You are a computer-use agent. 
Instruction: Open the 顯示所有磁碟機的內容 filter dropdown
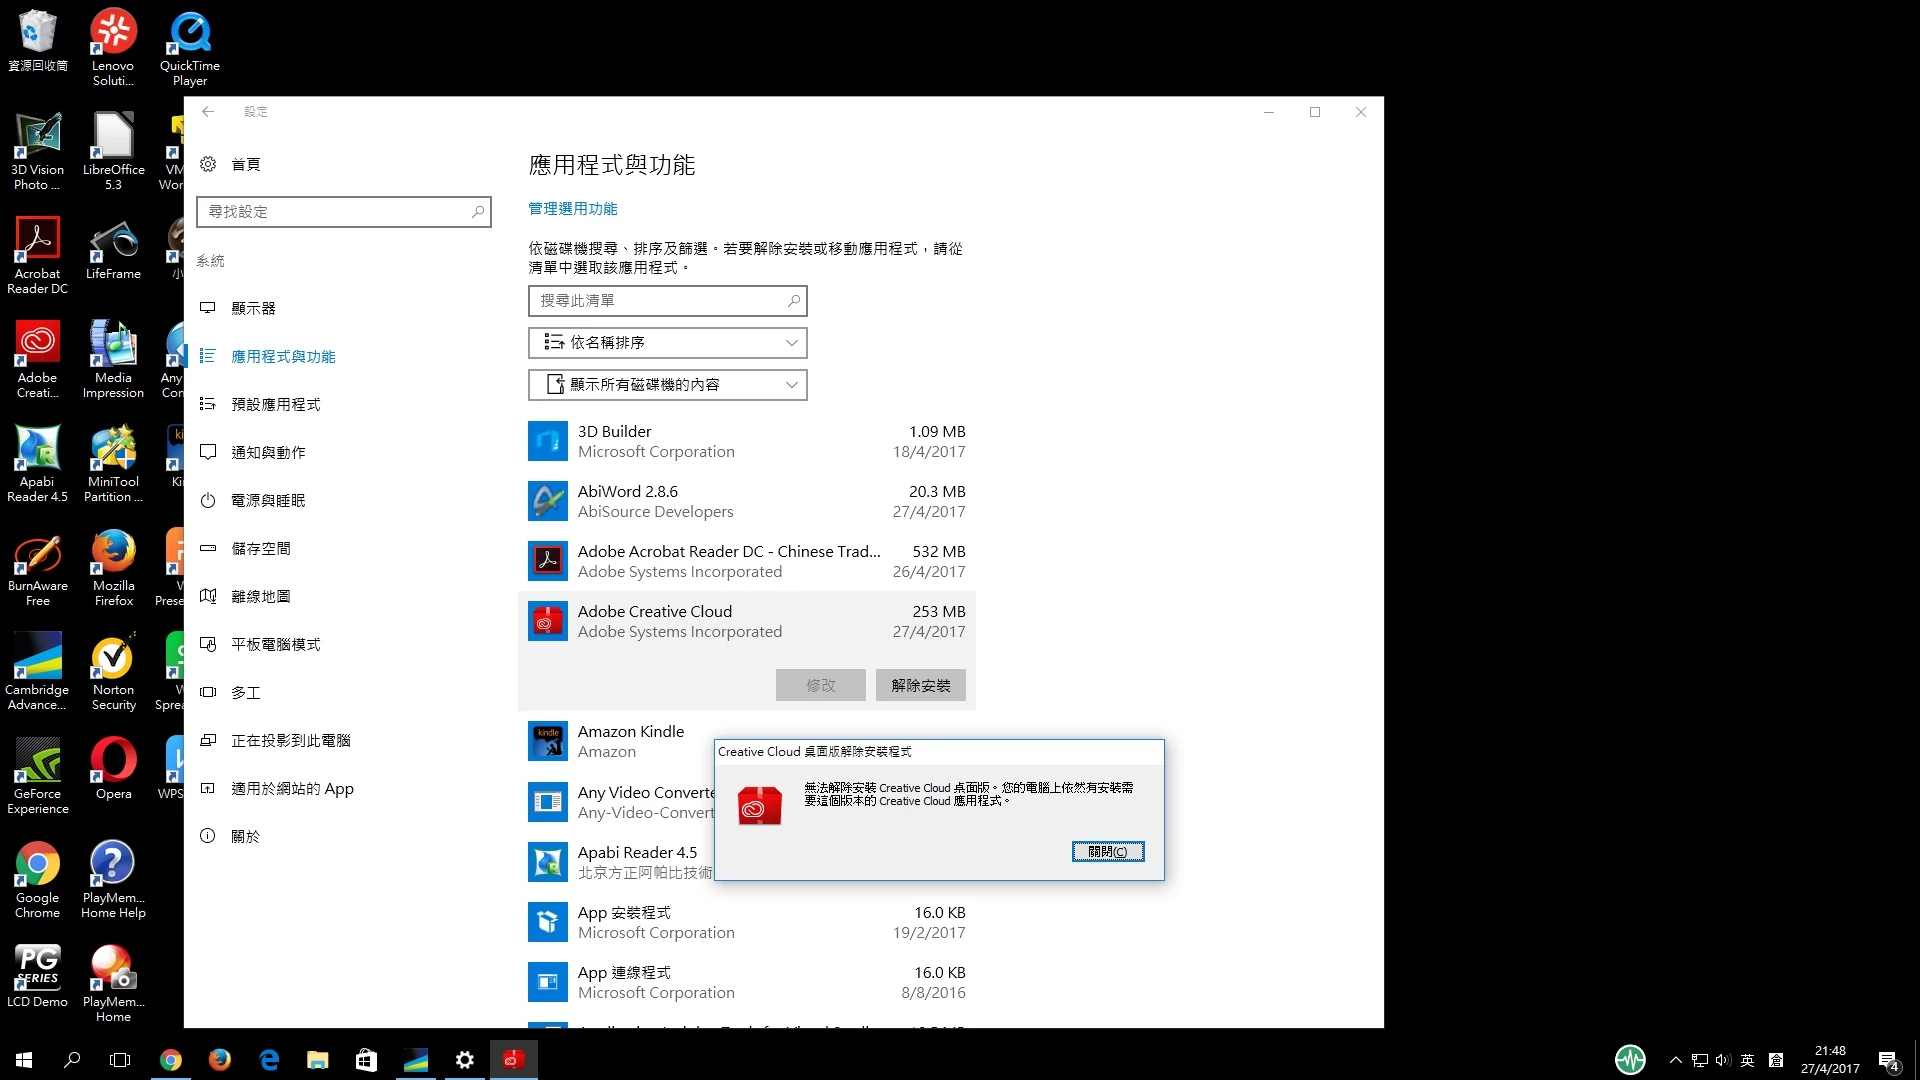click(x=667, y=385)
